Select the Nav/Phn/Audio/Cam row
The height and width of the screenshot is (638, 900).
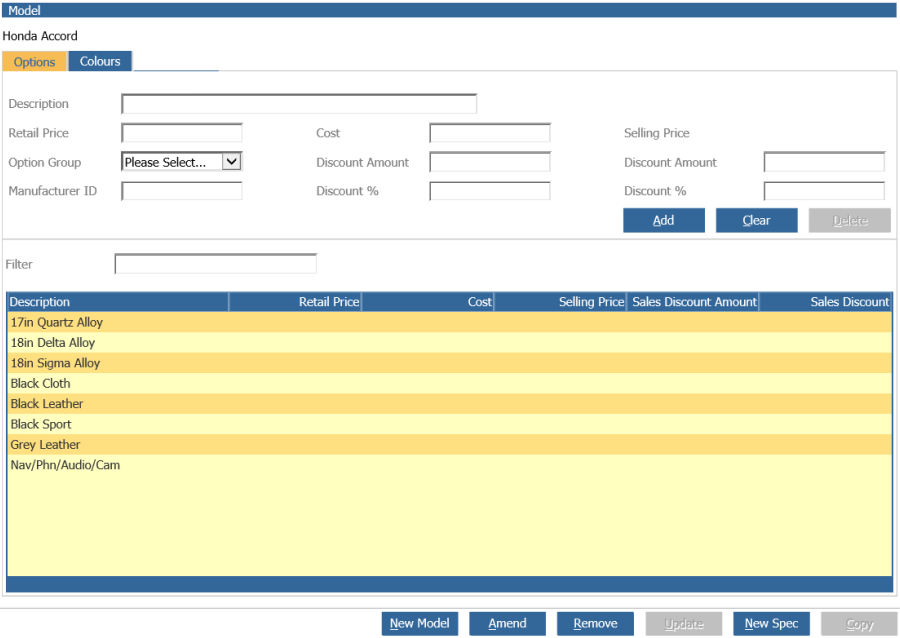(449, 465)
